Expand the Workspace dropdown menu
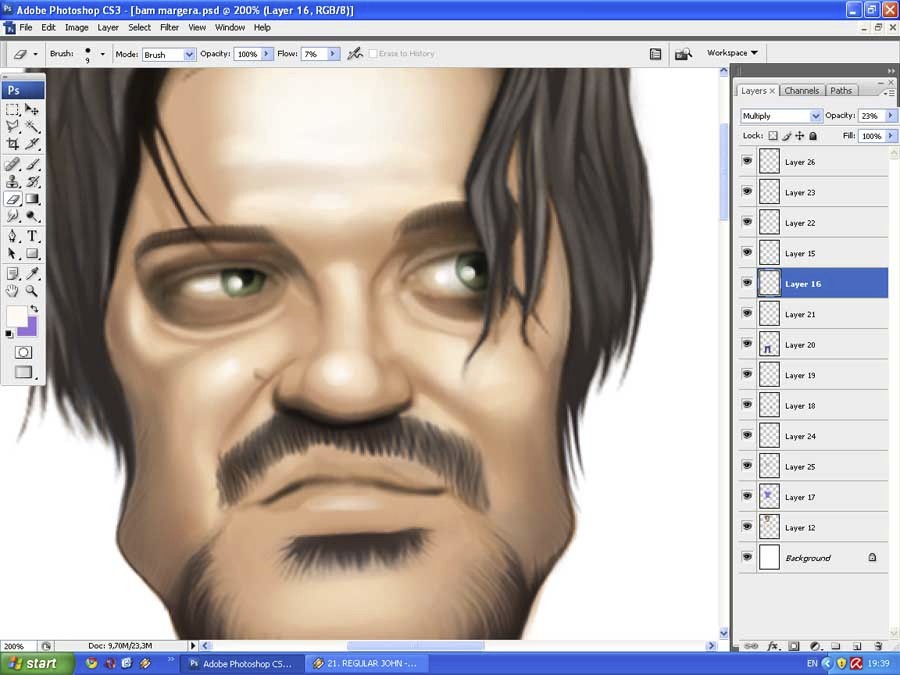 732,53
